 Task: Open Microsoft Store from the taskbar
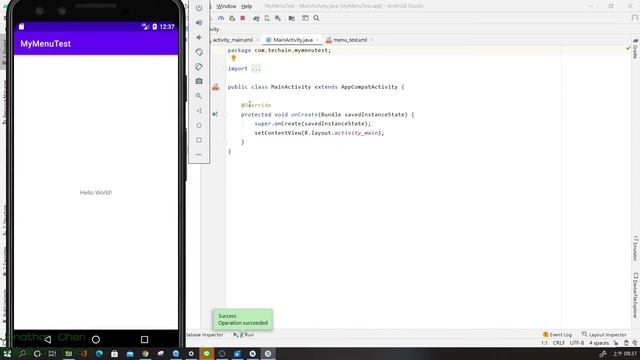(114, 353)
